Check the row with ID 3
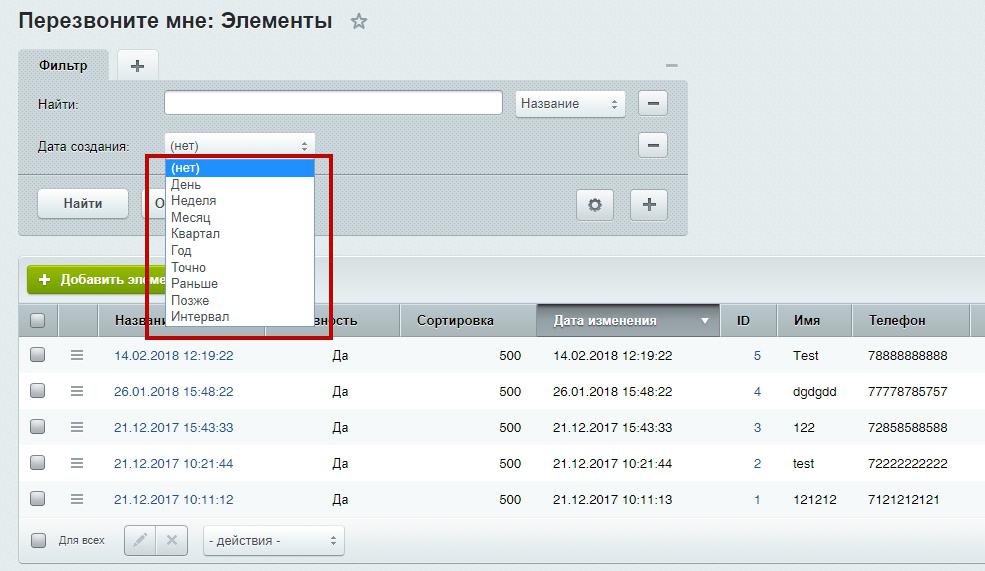The height and width of the screenshot is (571, 985). [38, 427]
